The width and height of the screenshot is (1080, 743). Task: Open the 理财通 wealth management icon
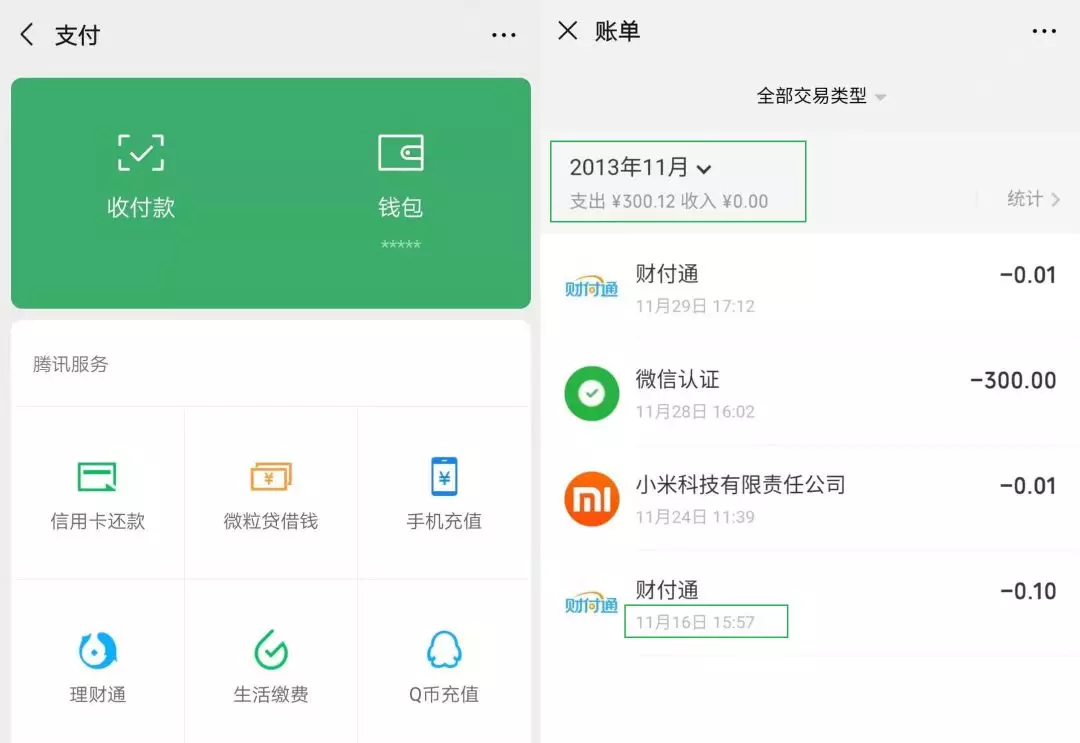coord(98,652)
